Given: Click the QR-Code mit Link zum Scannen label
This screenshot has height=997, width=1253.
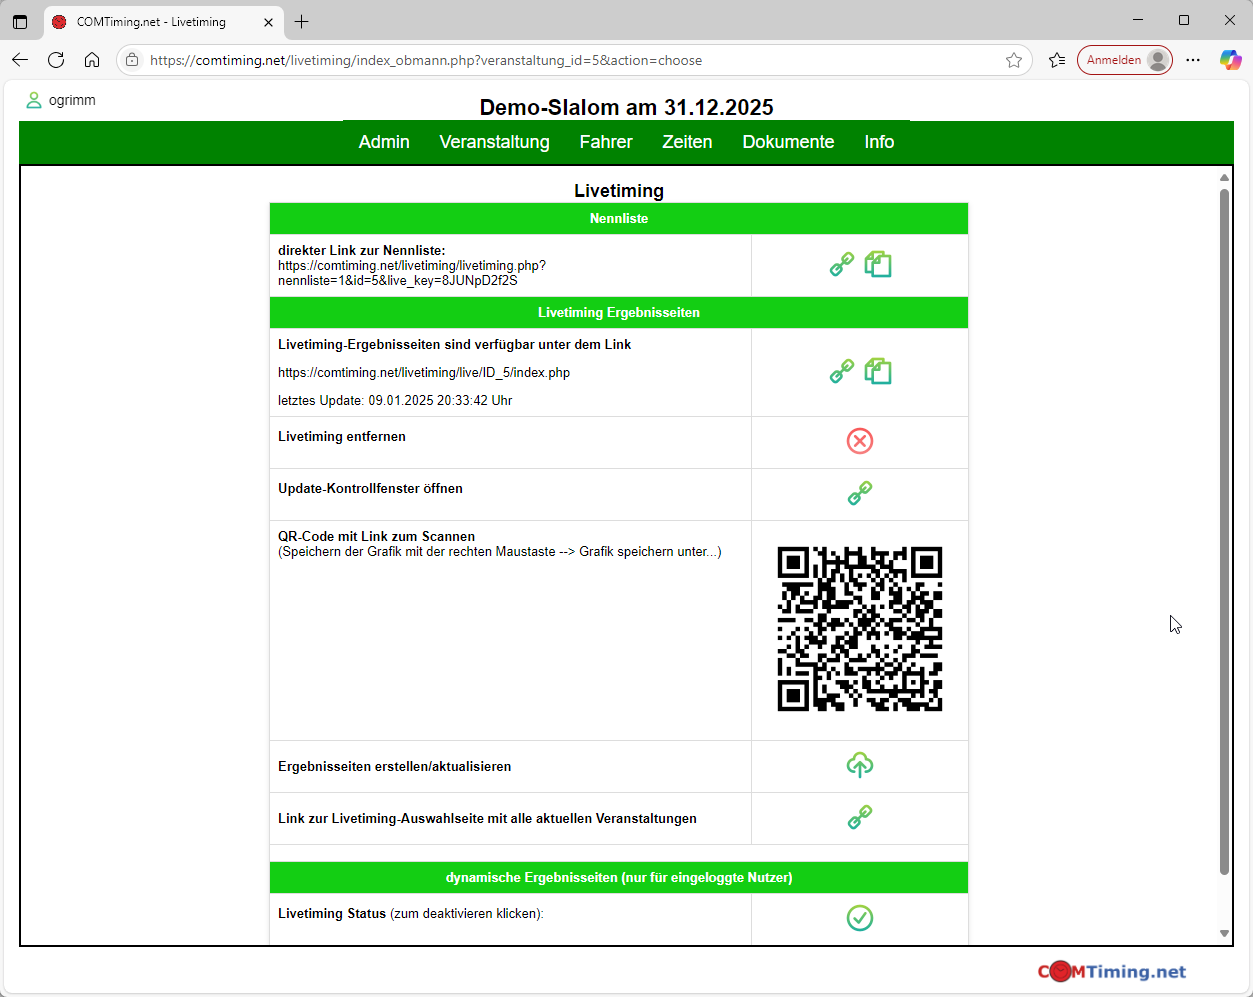Looking at the screenshot, I should [376, 536].
